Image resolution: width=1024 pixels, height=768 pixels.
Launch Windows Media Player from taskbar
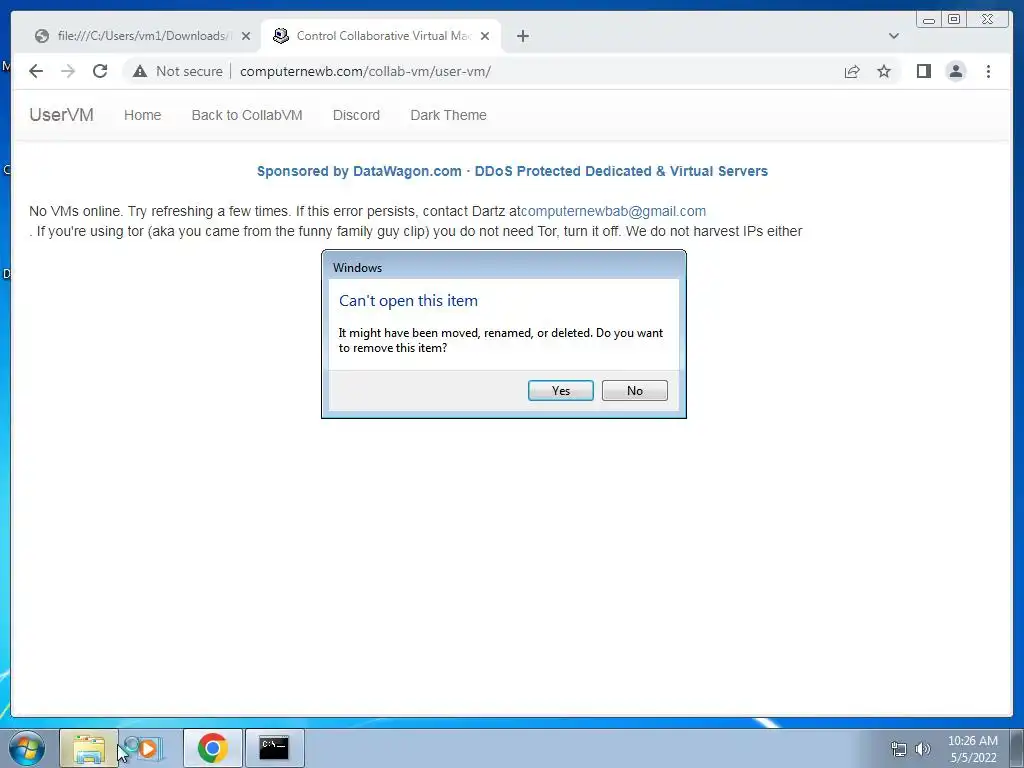tap(148, 748)
